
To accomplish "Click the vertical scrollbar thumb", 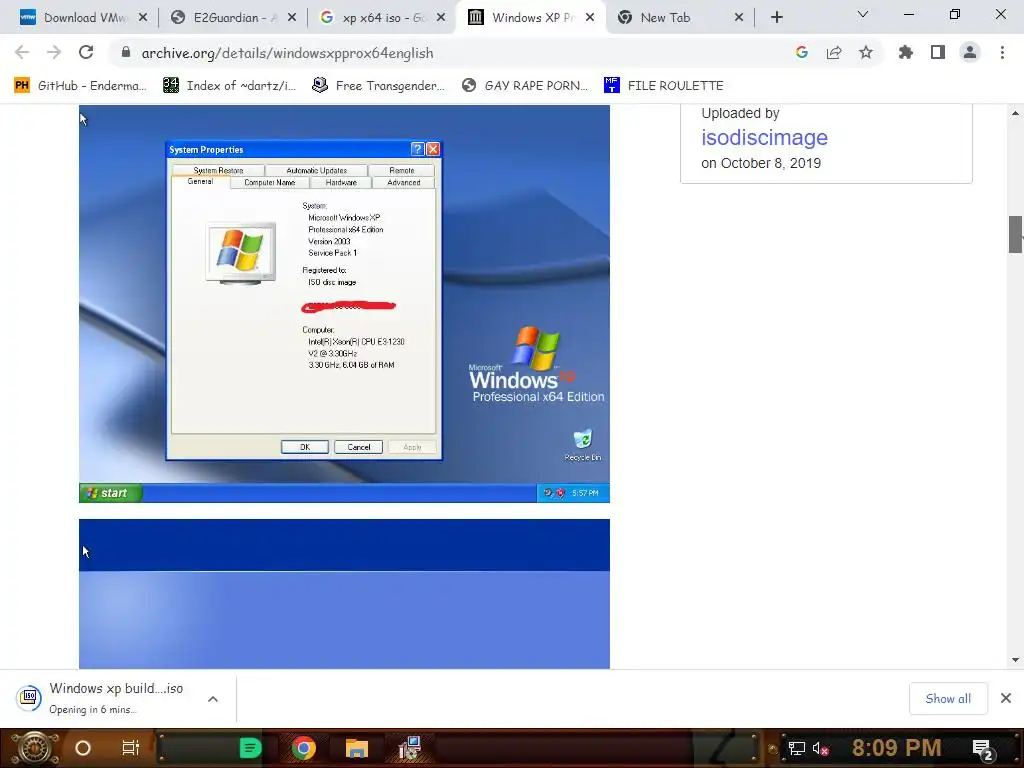I will (x=1015, y=234).
